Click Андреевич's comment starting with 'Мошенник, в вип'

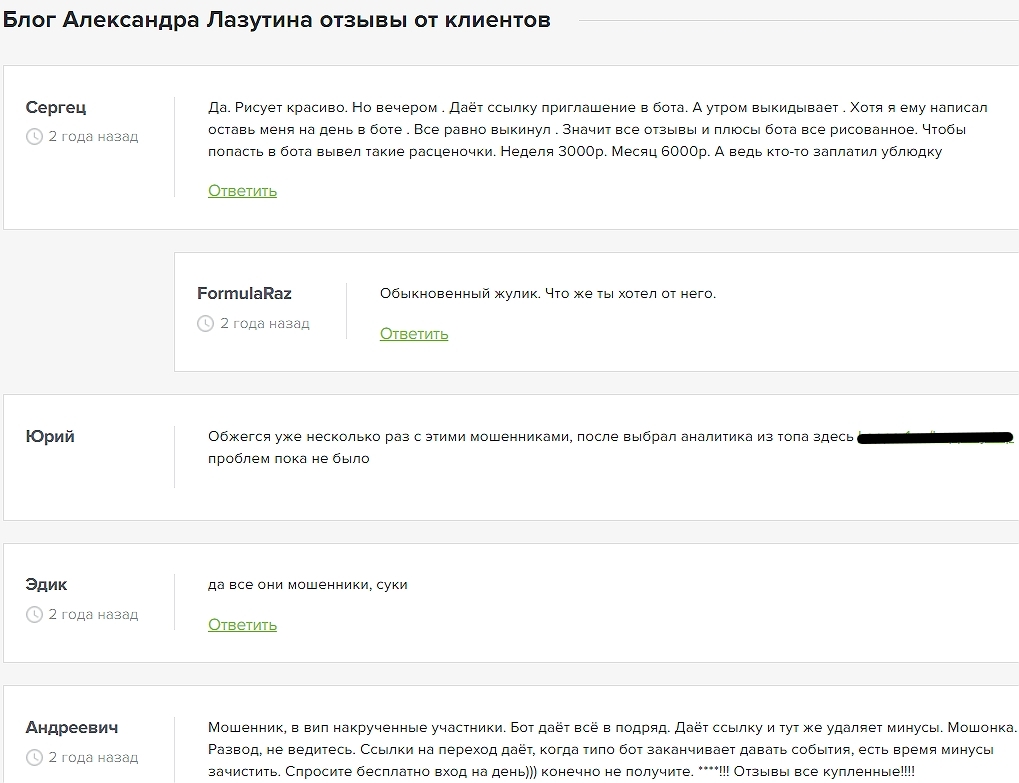pos(610,750)
